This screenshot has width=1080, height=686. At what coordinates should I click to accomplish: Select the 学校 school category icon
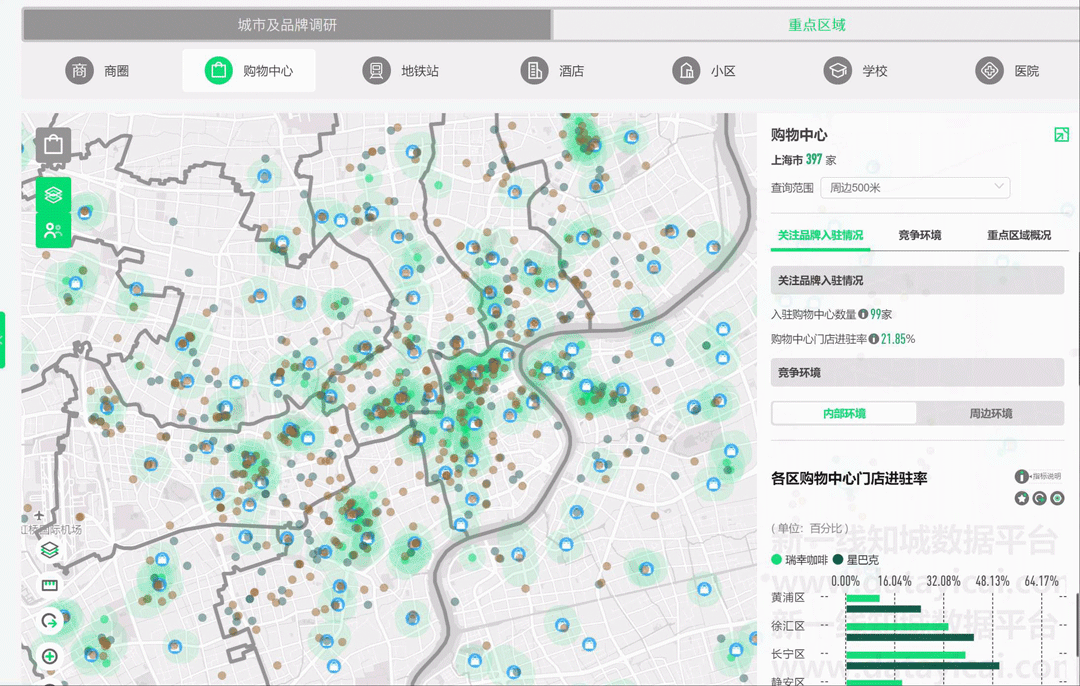(x=837, y=71)
